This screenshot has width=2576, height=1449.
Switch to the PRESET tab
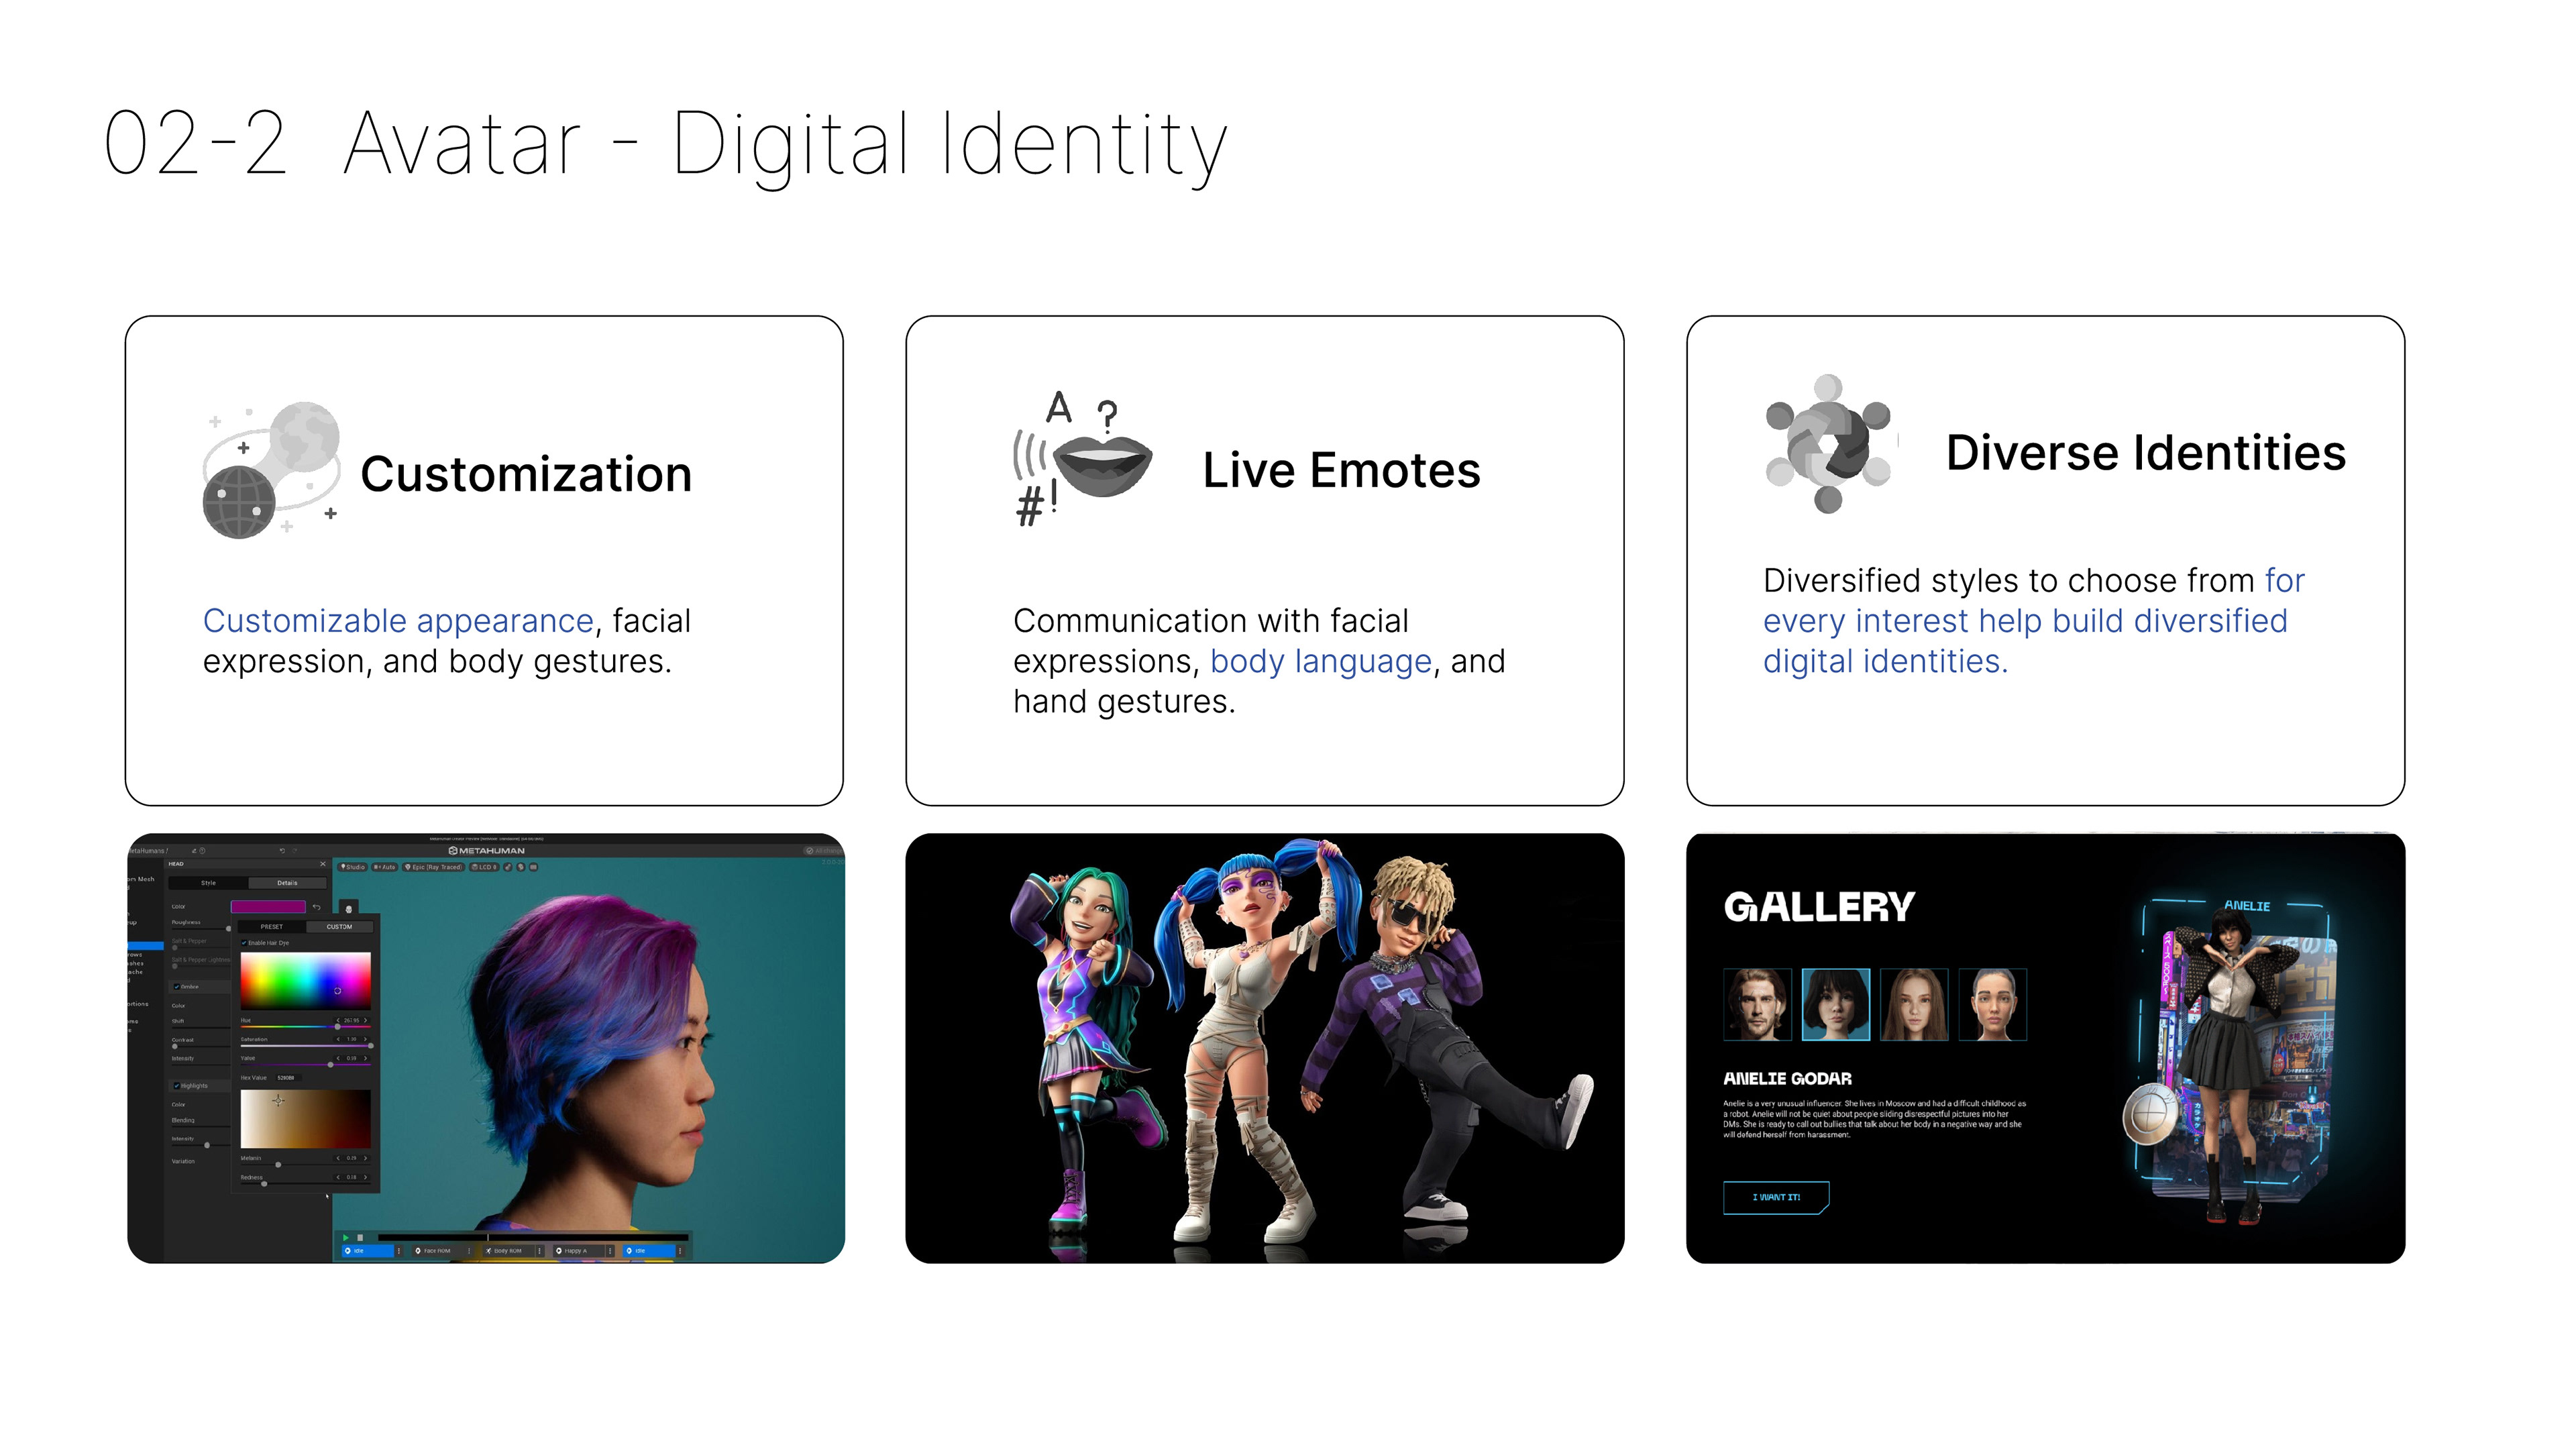coord(271,927)
